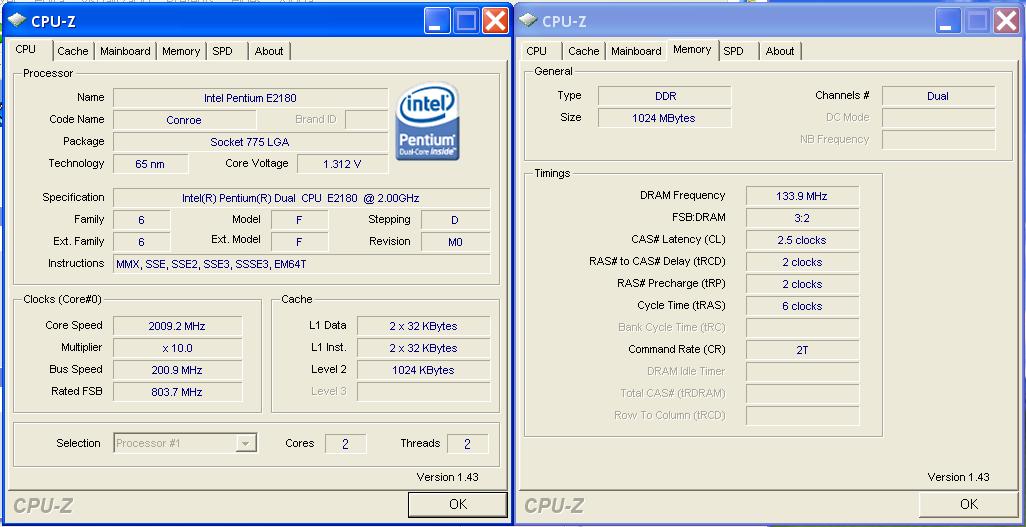Click the Channels # value 'Dual'
The image size is (1026, 527).
(x=938, y=96)
